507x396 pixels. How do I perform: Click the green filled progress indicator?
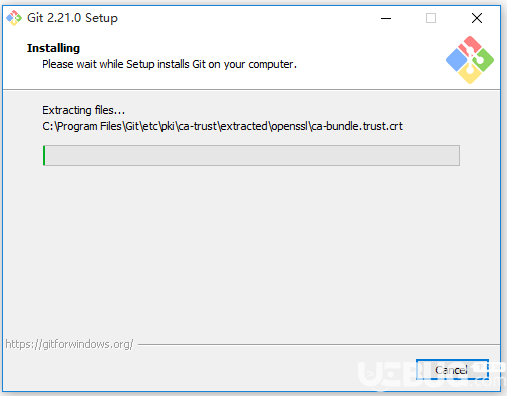pyautogui.click(x=44, y=155)
